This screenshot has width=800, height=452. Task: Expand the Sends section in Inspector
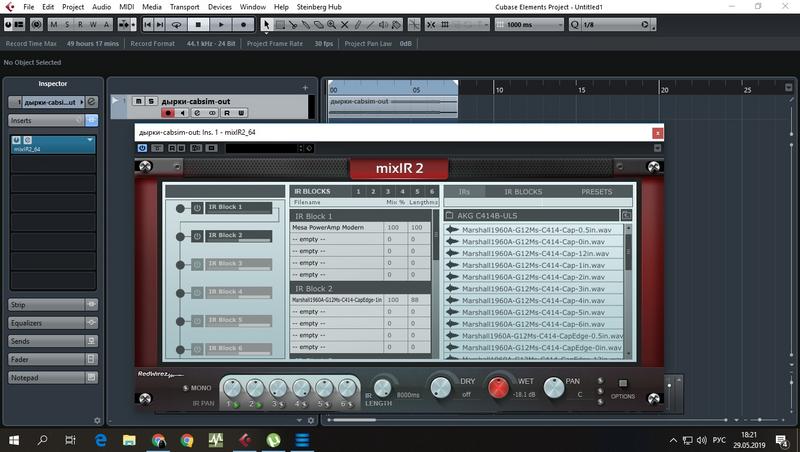(x=46, y=341)
